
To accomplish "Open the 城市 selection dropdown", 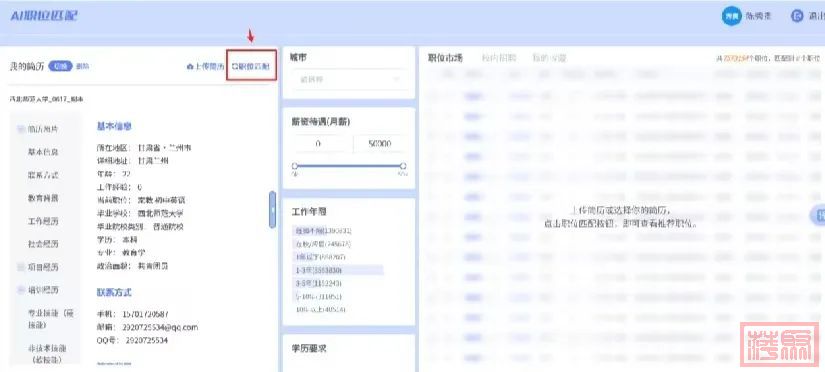I will (348, 79).
